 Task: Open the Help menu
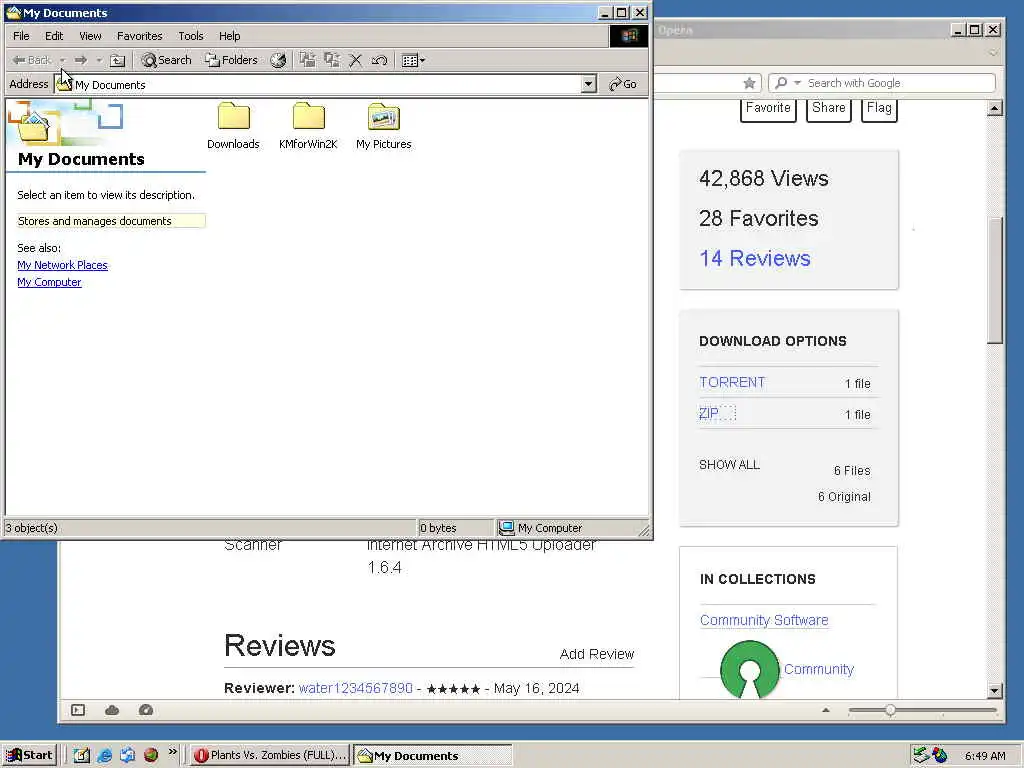[229, 36]
